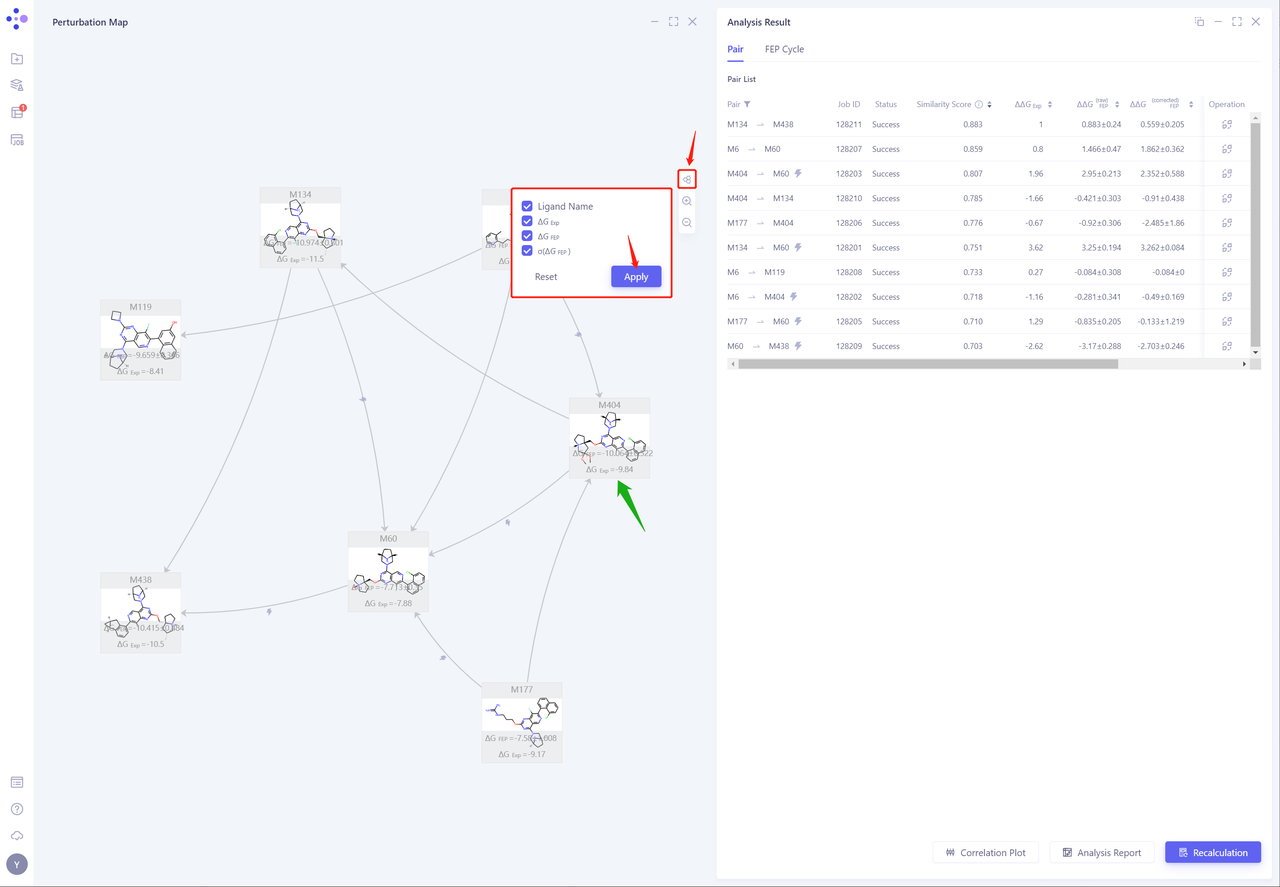Screen dimensions: 1280x887
Task: Open the help icon near the sidebar bottom
Action: [16, 808]
